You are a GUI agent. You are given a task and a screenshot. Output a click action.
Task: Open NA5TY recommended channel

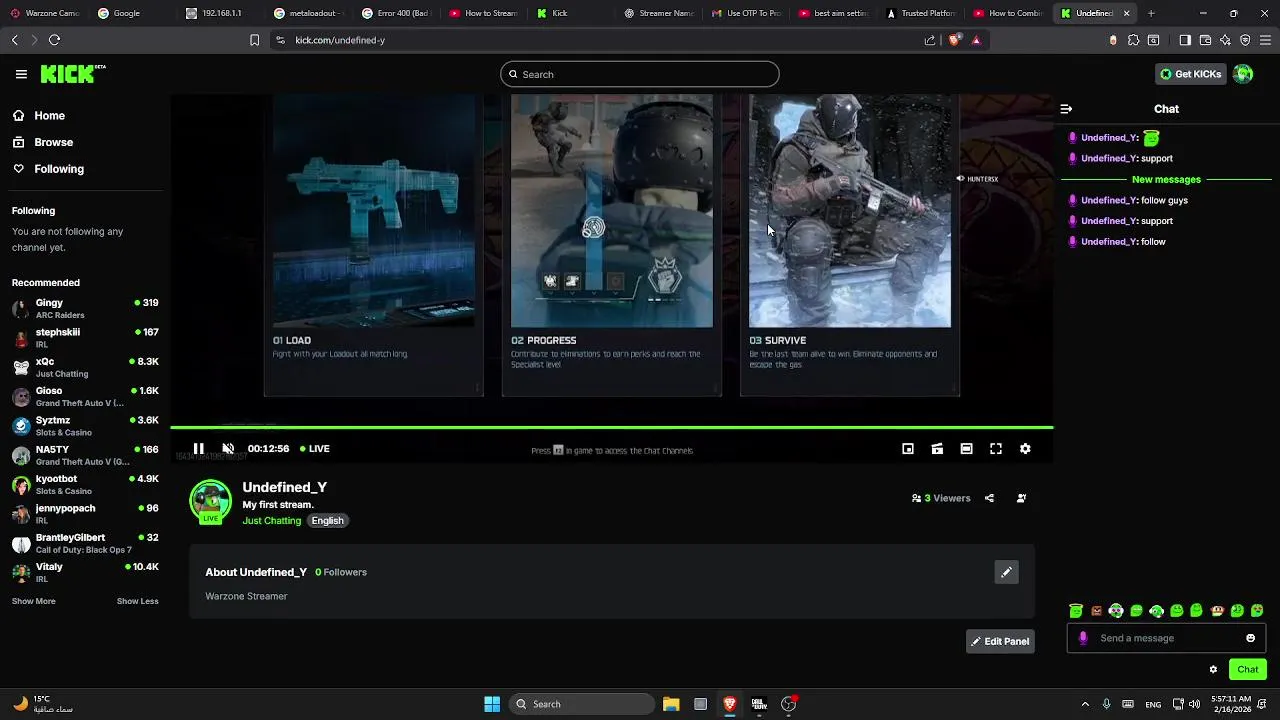coord(85,455)
